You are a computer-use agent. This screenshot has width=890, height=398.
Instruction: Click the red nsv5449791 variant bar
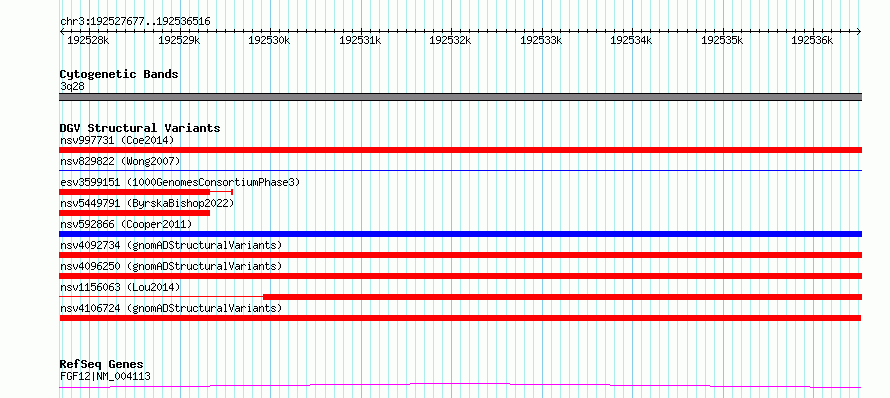point(135,213)
